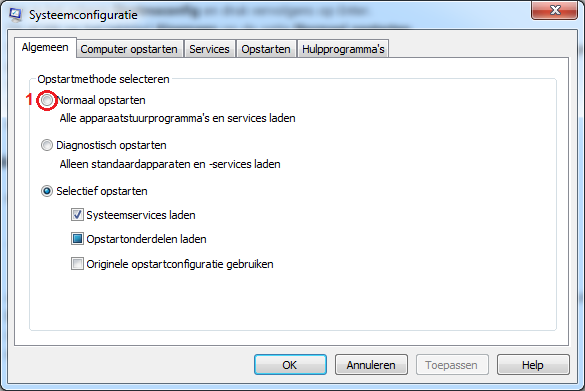
Task: Toggle Opstartonderdelen laden checkbox
Action: [77, 239]
